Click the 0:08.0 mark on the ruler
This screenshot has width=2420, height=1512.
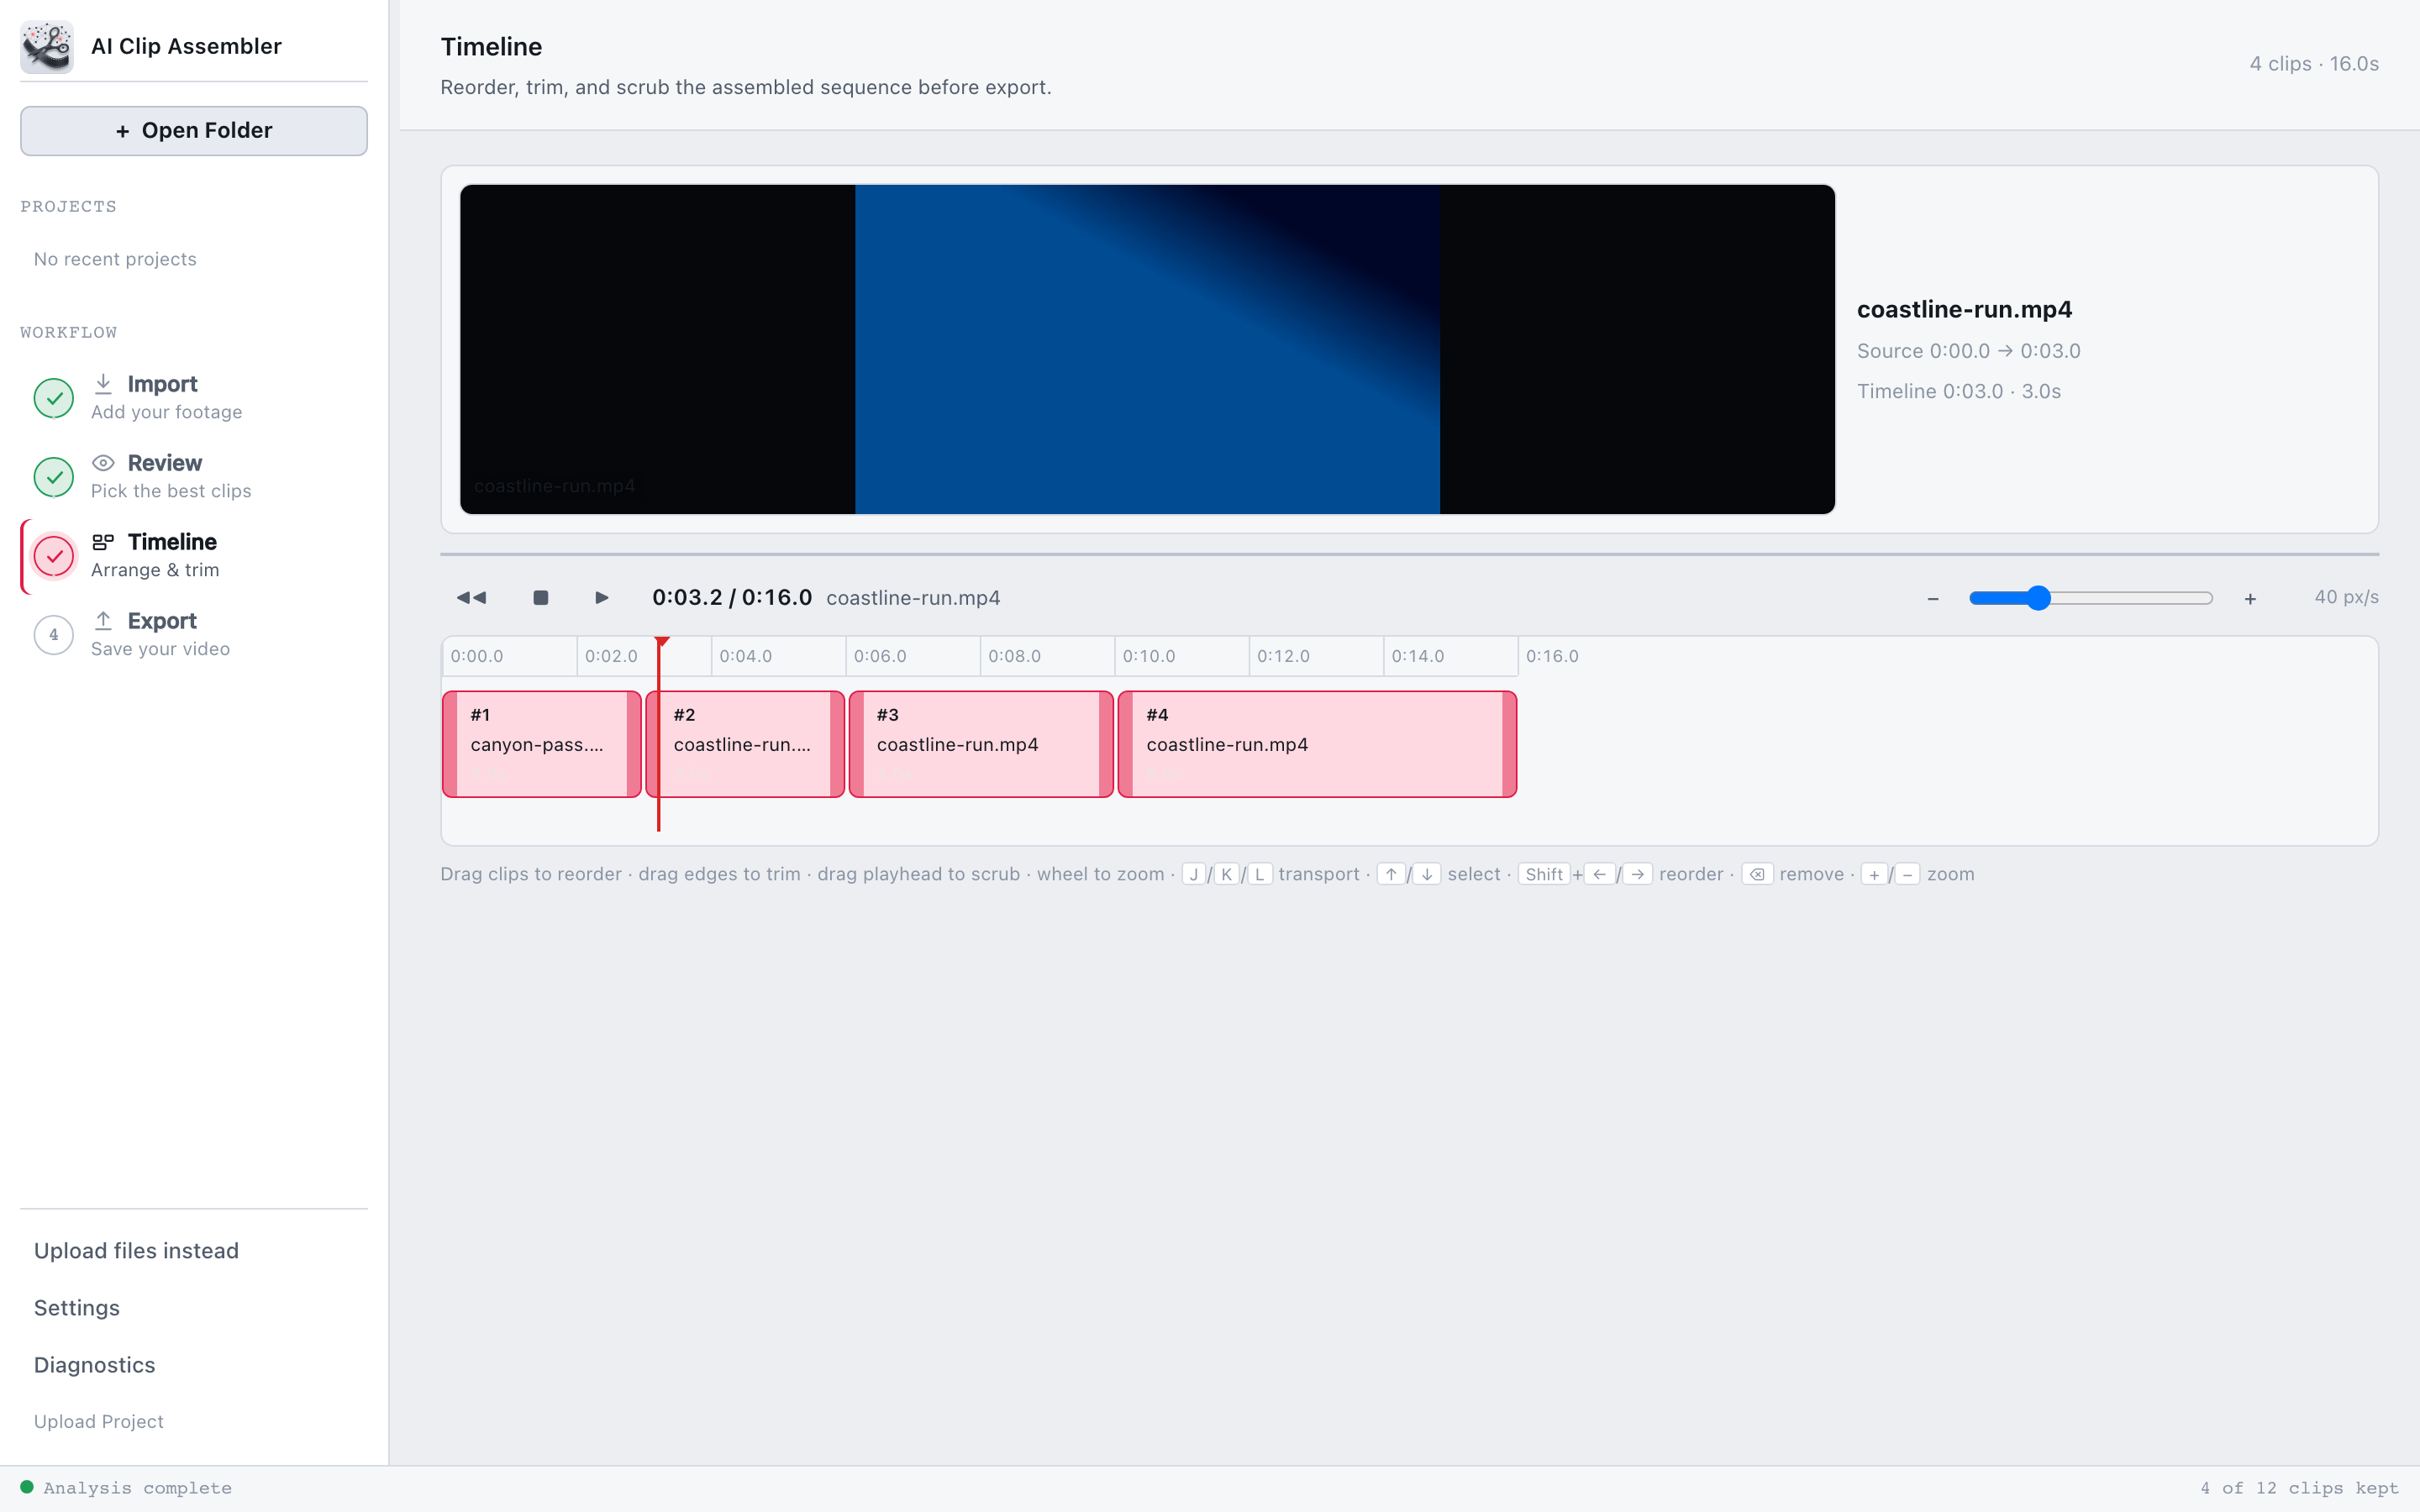tap(1014, 656)
